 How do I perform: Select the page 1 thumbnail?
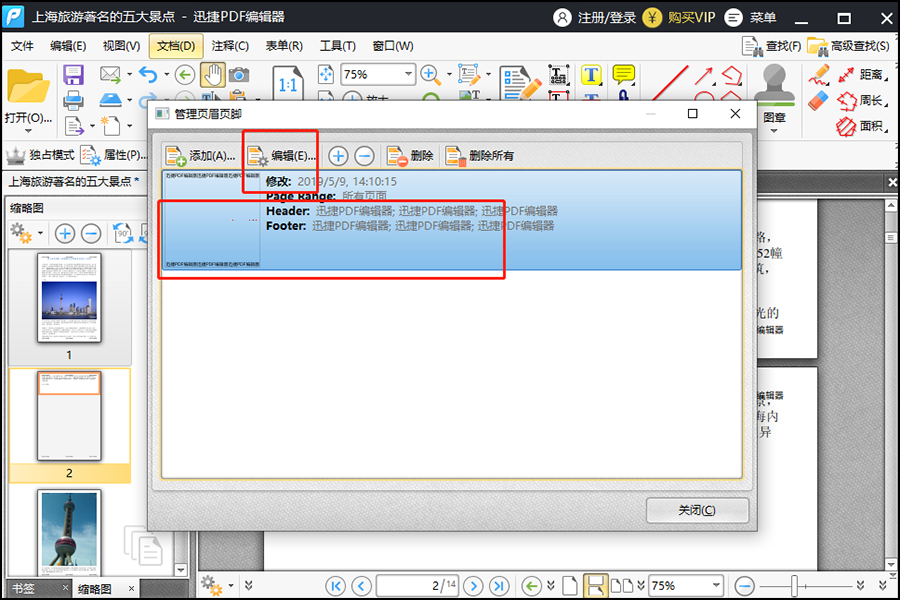tap(69, 298)
